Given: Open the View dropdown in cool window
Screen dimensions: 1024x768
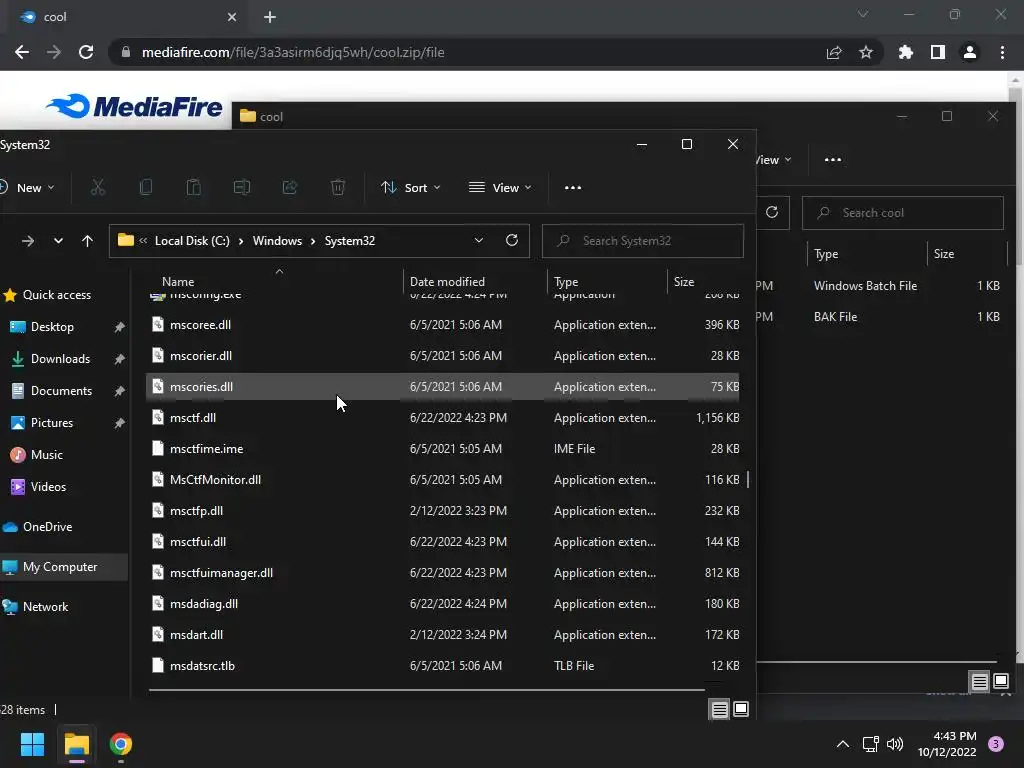Looking at the screenshot, I should (775, 159).
